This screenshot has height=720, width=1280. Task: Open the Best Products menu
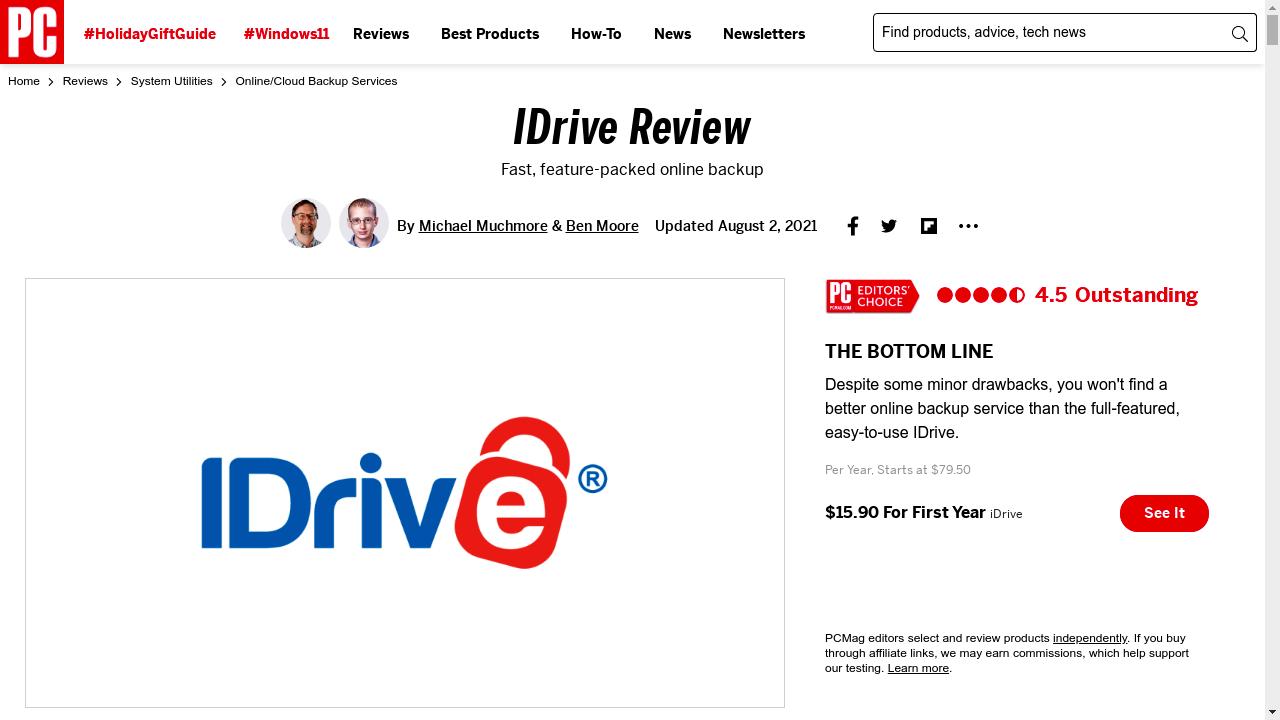[x=490, y=34]
